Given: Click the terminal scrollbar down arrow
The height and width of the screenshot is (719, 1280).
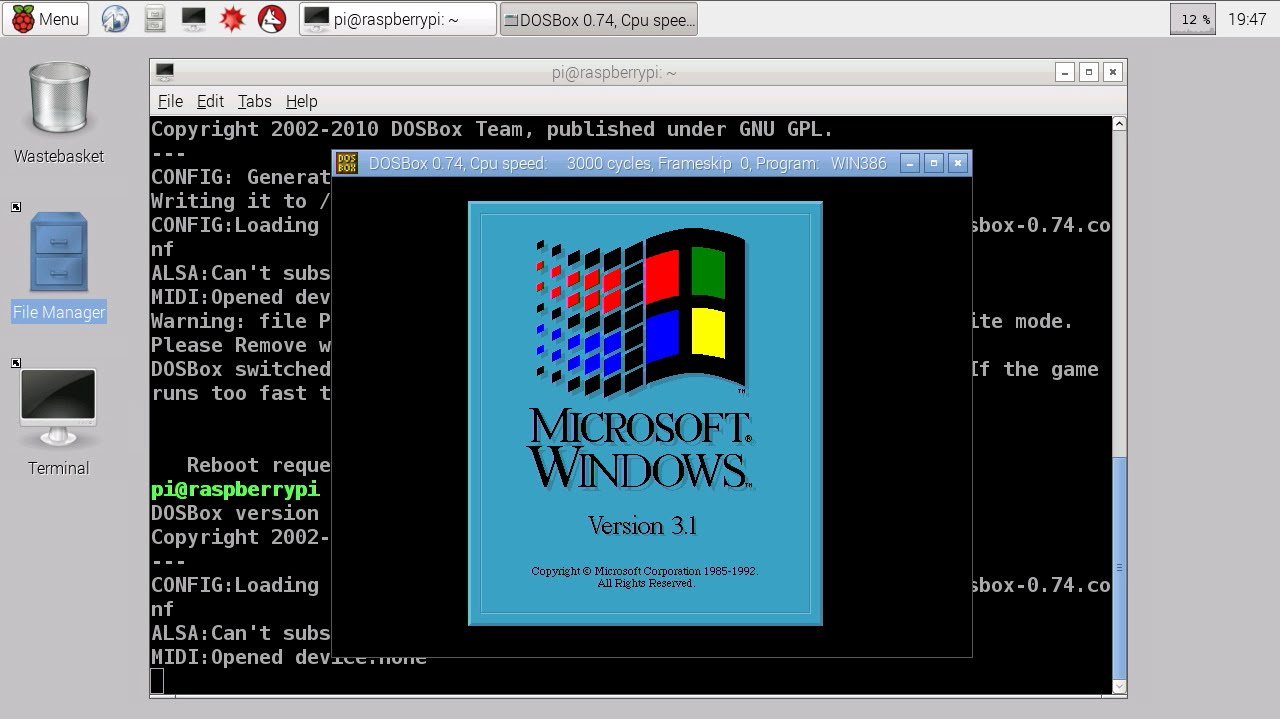Looking at the screenshot, I should pos(1119,687).
